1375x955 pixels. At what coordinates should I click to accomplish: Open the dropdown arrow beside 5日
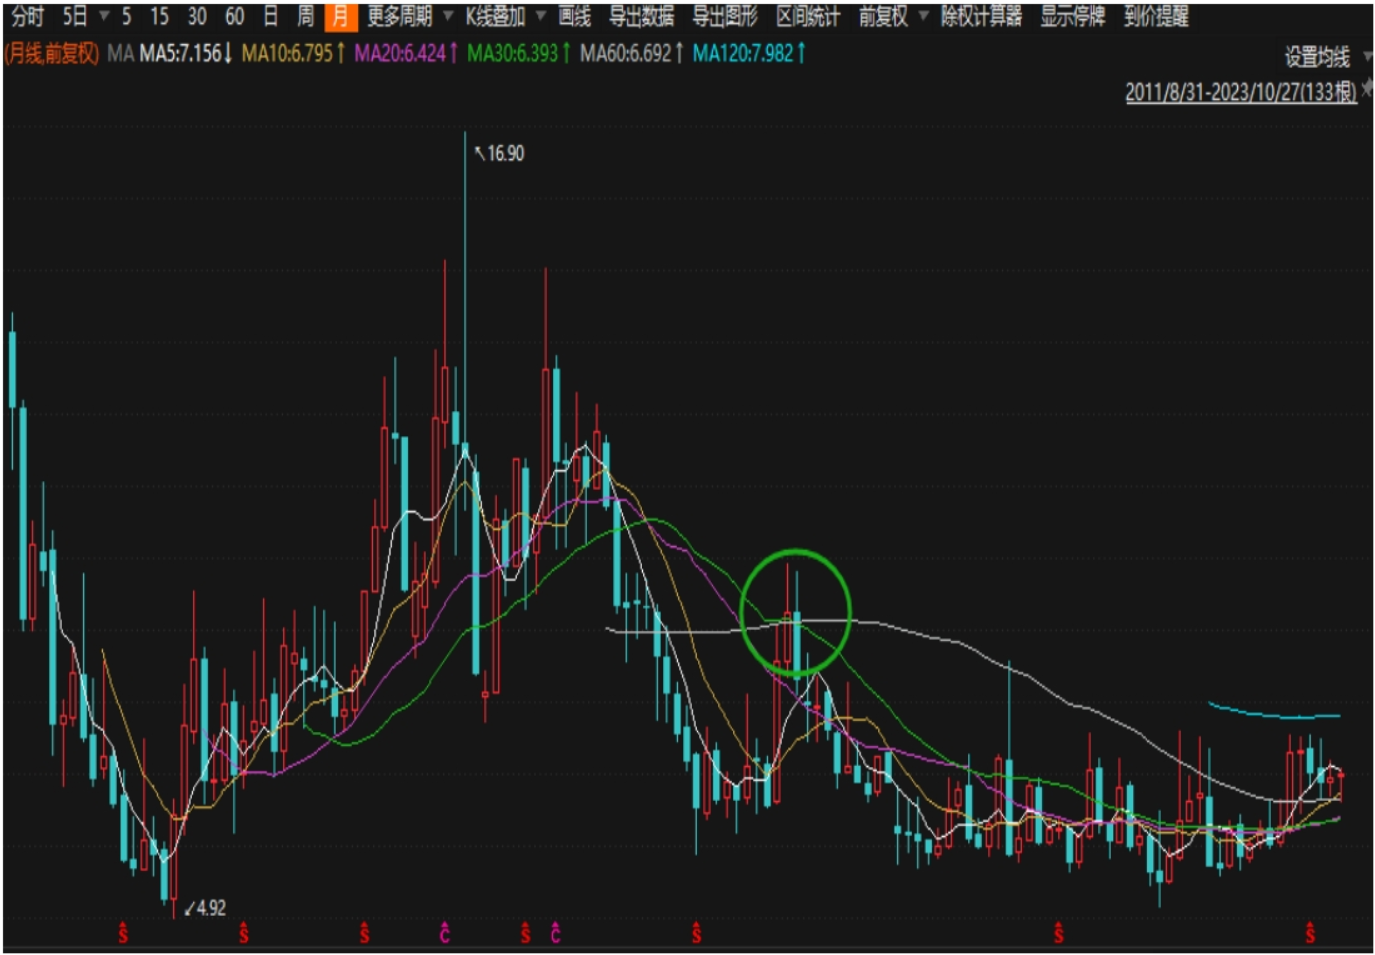103,16
